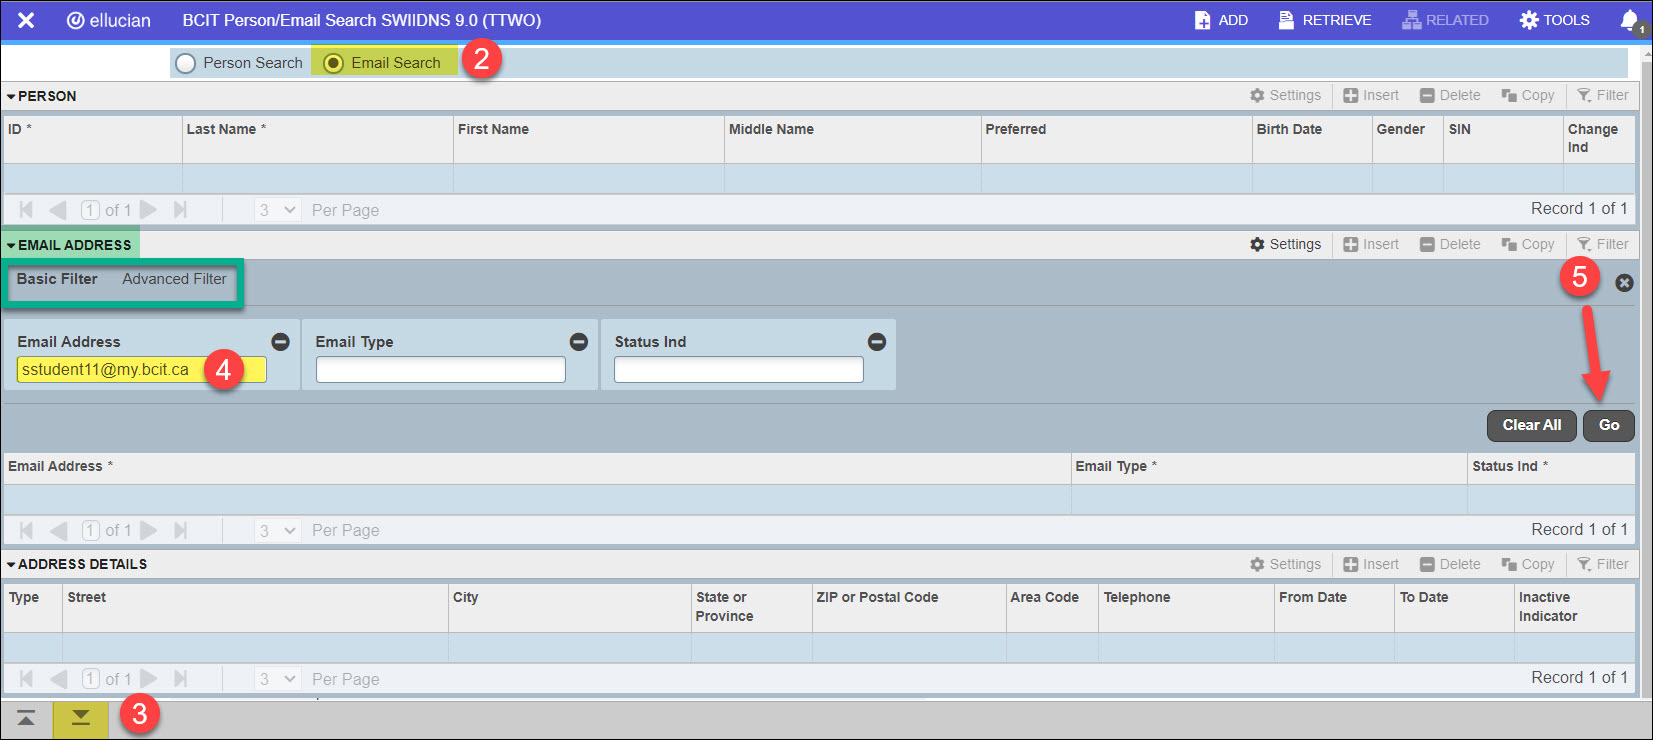Screen dimensions: 1653x740
Task: Go to previous page in ADDRESS DETAILS section
Action: tap(58, 679)
